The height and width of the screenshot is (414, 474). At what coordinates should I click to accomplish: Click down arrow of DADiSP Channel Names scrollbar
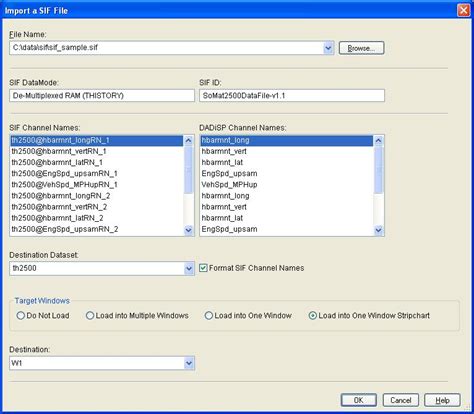(x=378, y=230)
